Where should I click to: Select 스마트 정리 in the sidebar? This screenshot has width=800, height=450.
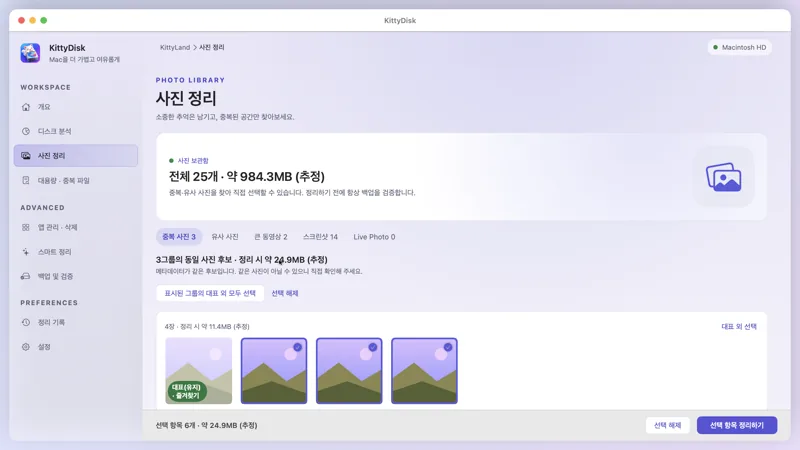(76, 252)
